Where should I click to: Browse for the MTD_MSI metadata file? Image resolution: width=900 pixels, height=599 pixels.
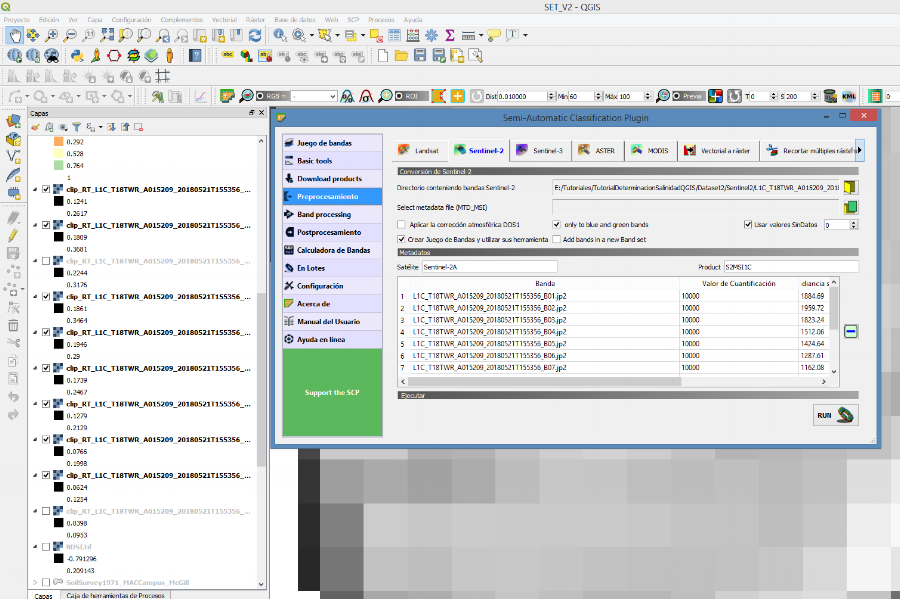tap(850, 207)
